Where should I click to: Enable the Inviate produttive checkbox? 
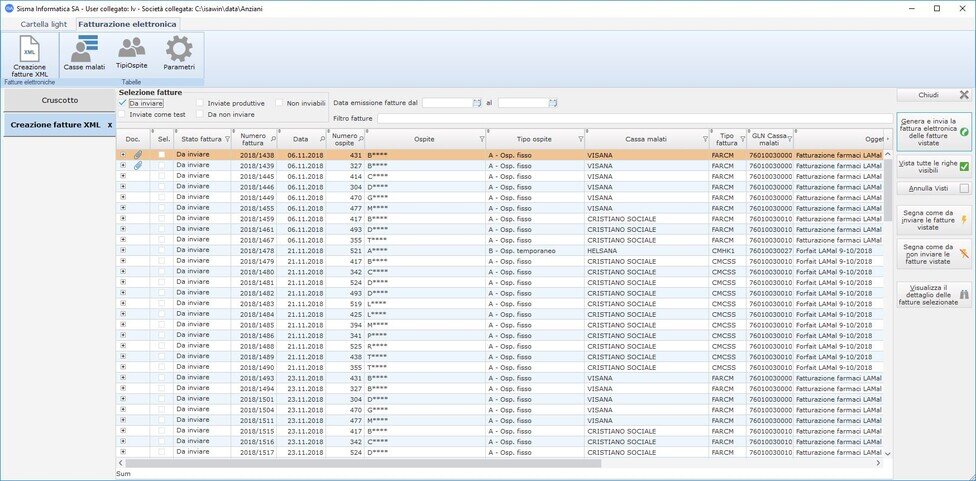click(x=201, y=103)
